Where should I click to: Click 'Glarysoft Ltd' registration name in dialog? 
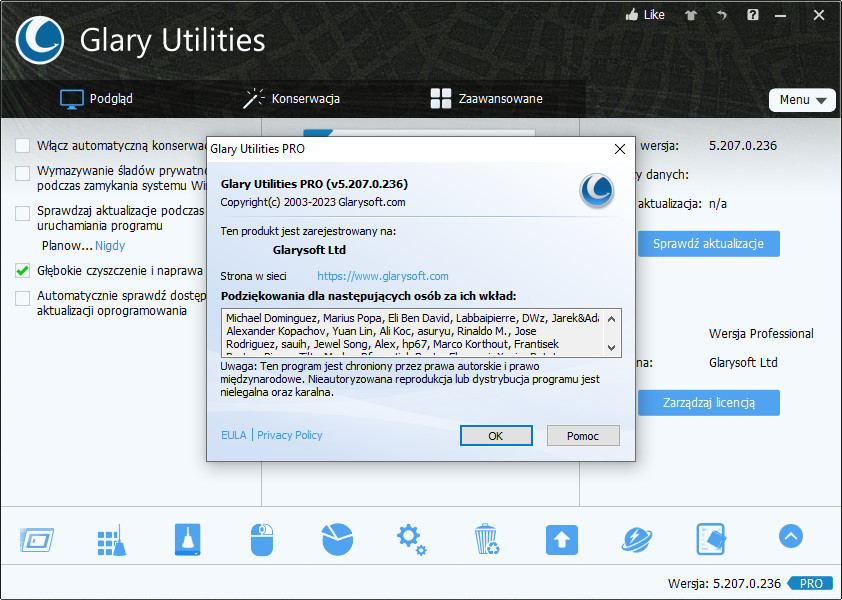tap(309, 250)
